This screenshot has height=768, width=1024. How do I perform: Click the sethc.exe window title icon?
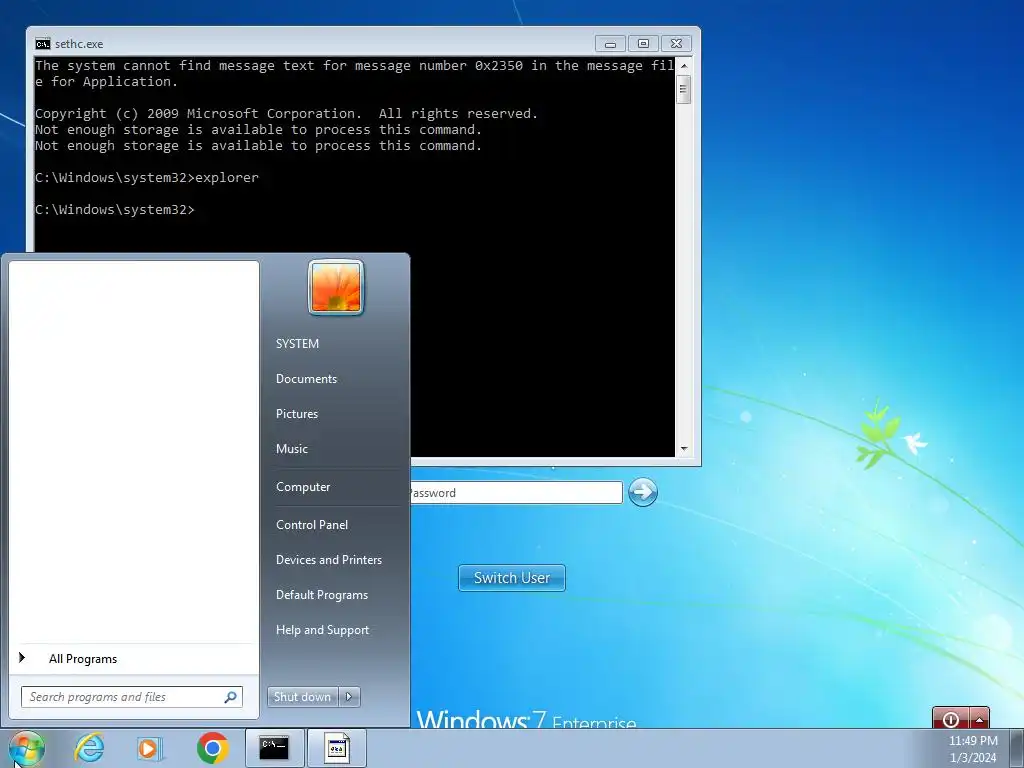coord(42,44)
